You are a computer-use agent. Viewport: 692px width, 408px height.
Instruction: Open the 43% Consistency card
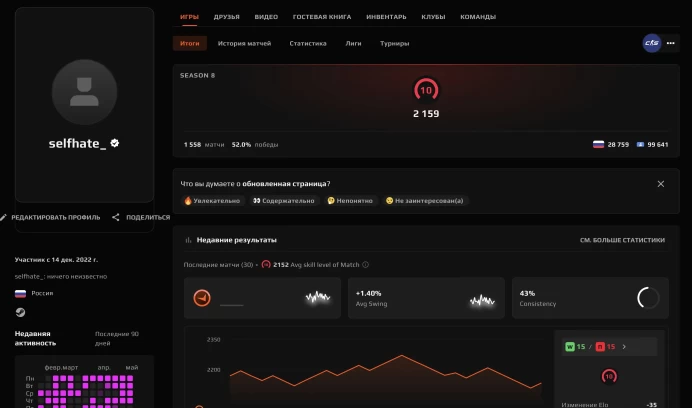[x=590, y=298]
